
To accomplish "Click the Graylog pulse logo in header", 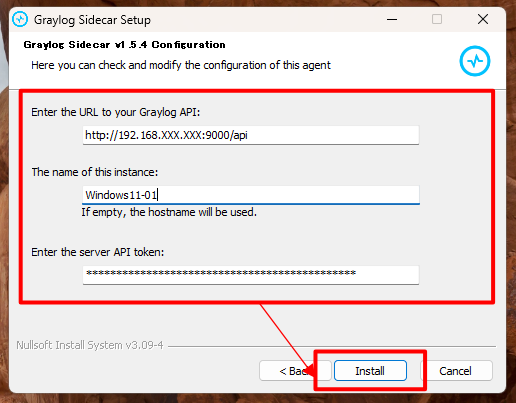I will (x=475, y=61).
